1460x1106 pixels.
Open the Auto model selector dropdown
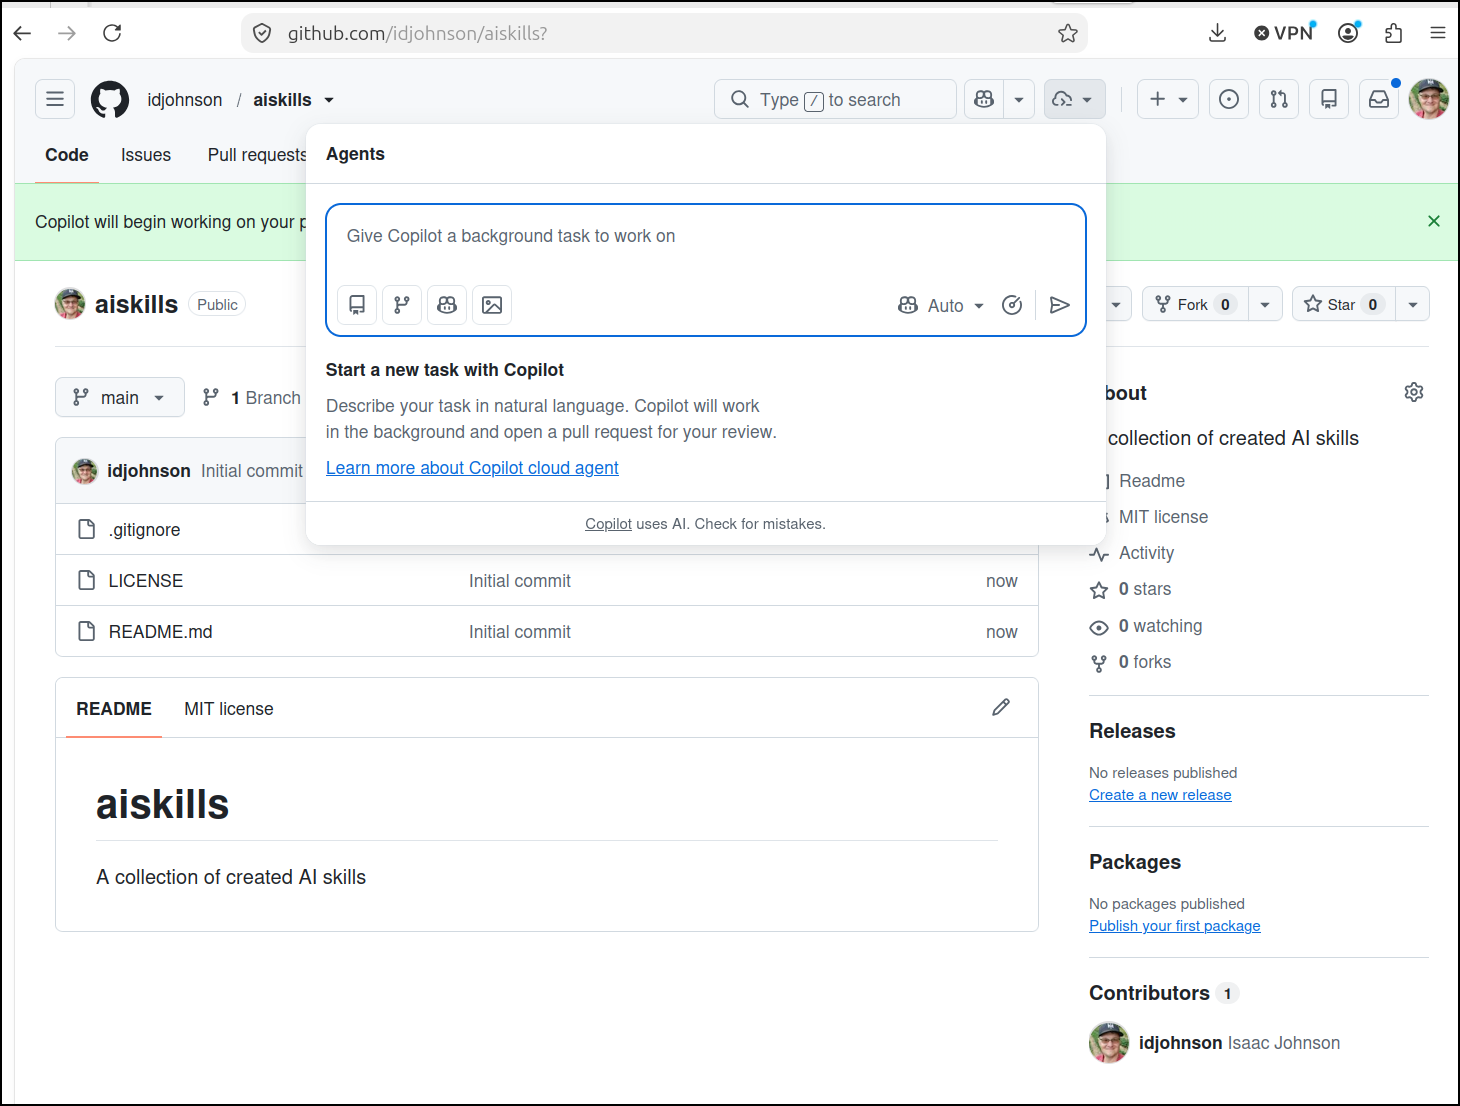(941, 305)
